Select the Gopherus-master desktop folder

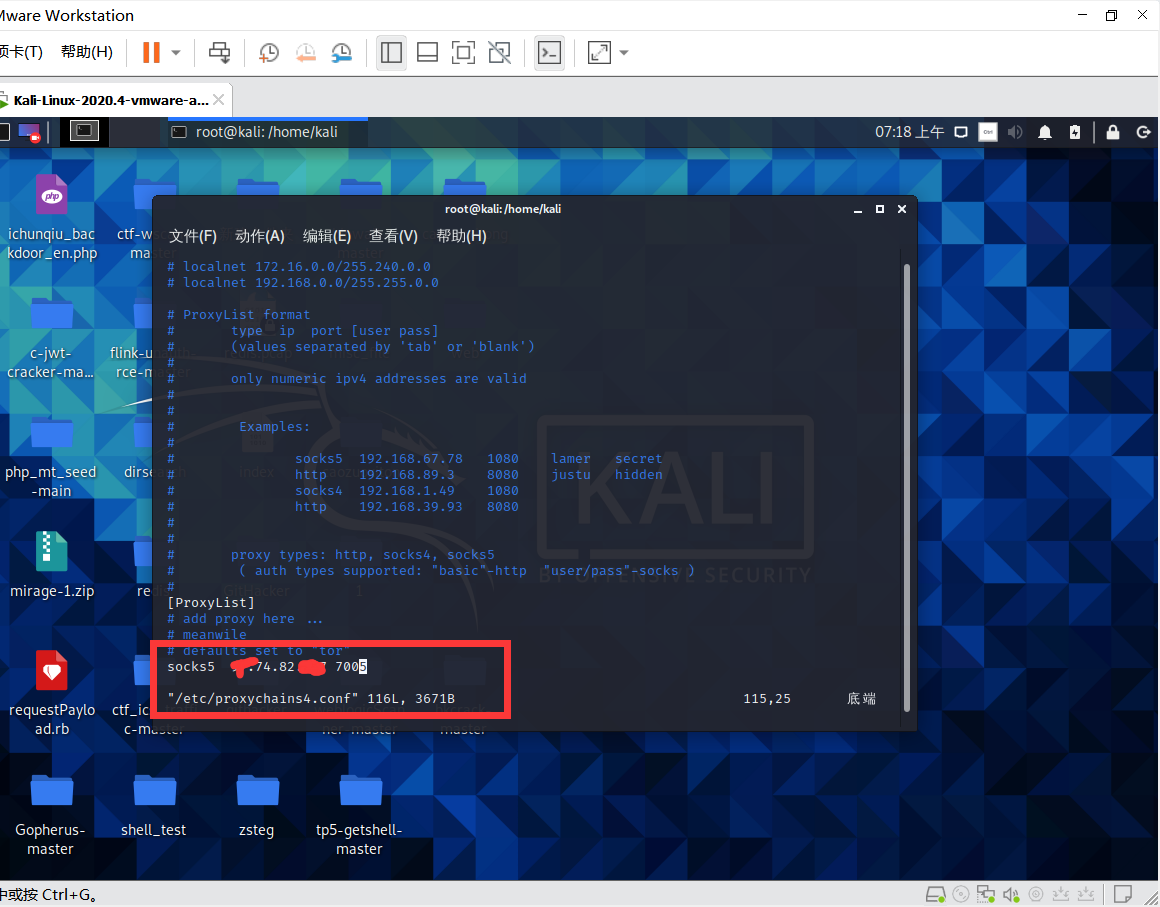point(51,815)
